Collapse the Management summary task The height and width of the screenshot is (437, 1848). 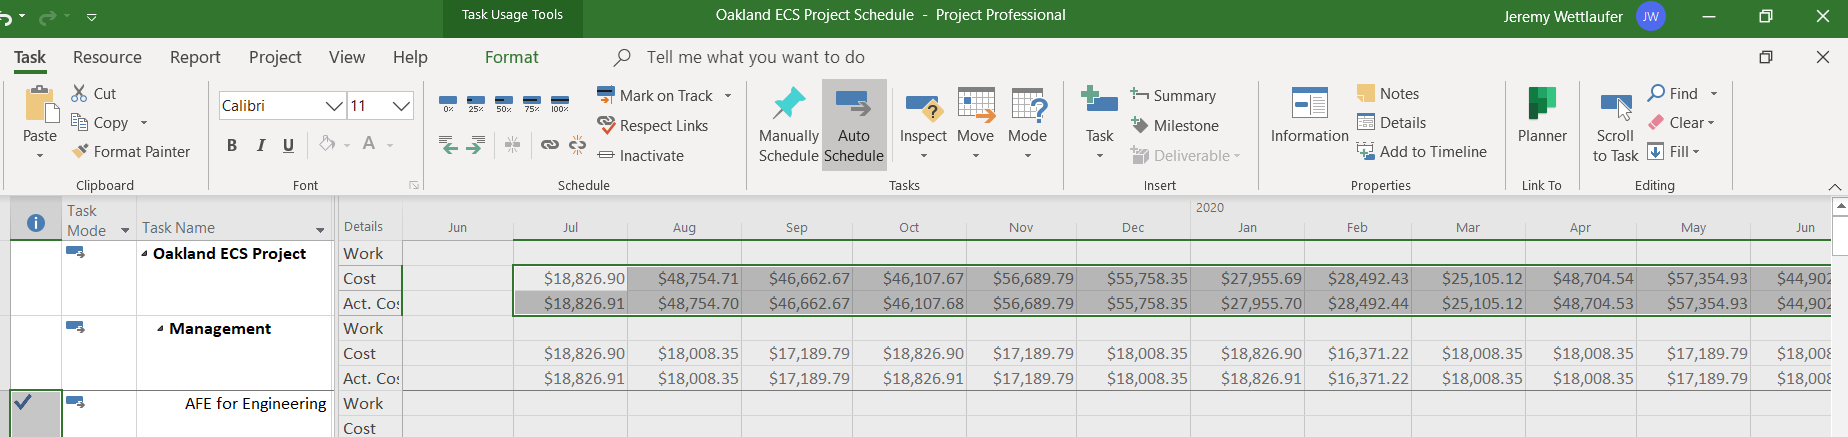pyautogui.click(x=160, y=329)
